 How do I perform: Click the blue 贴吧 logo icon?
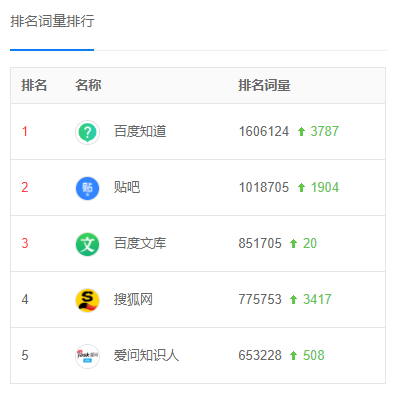(87, 188)
